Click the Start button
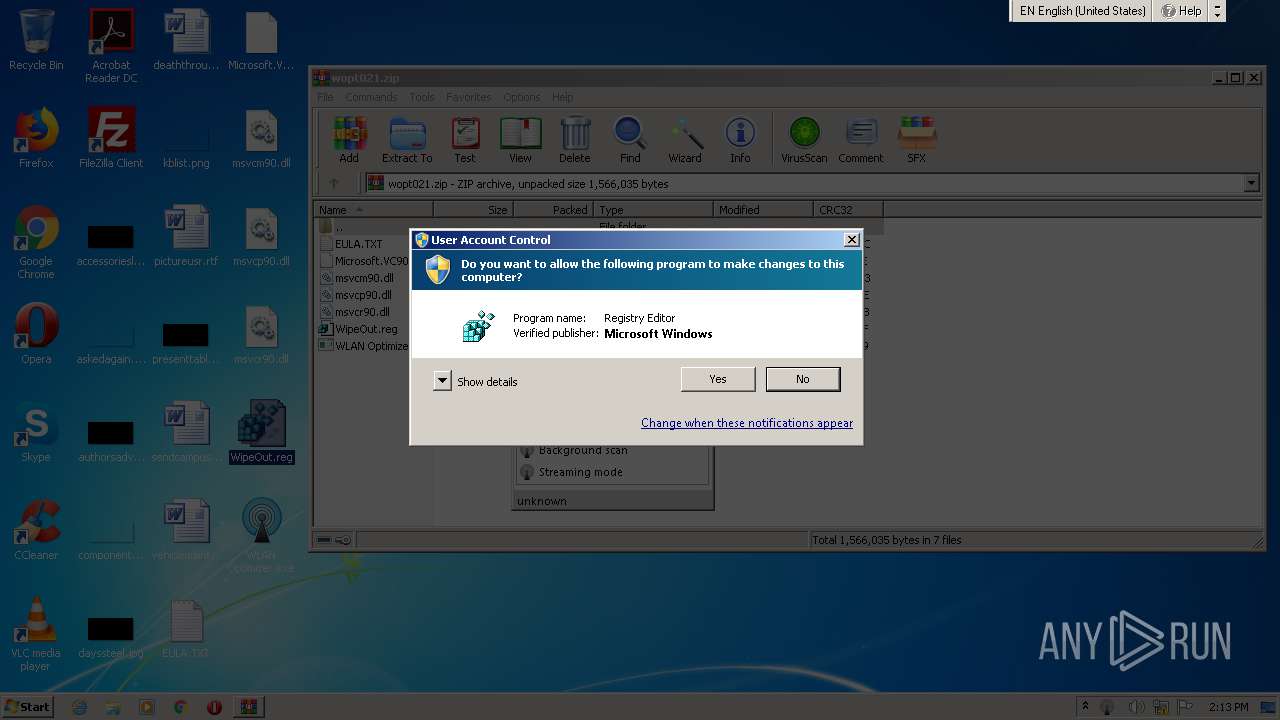 (x=28, y=707)
